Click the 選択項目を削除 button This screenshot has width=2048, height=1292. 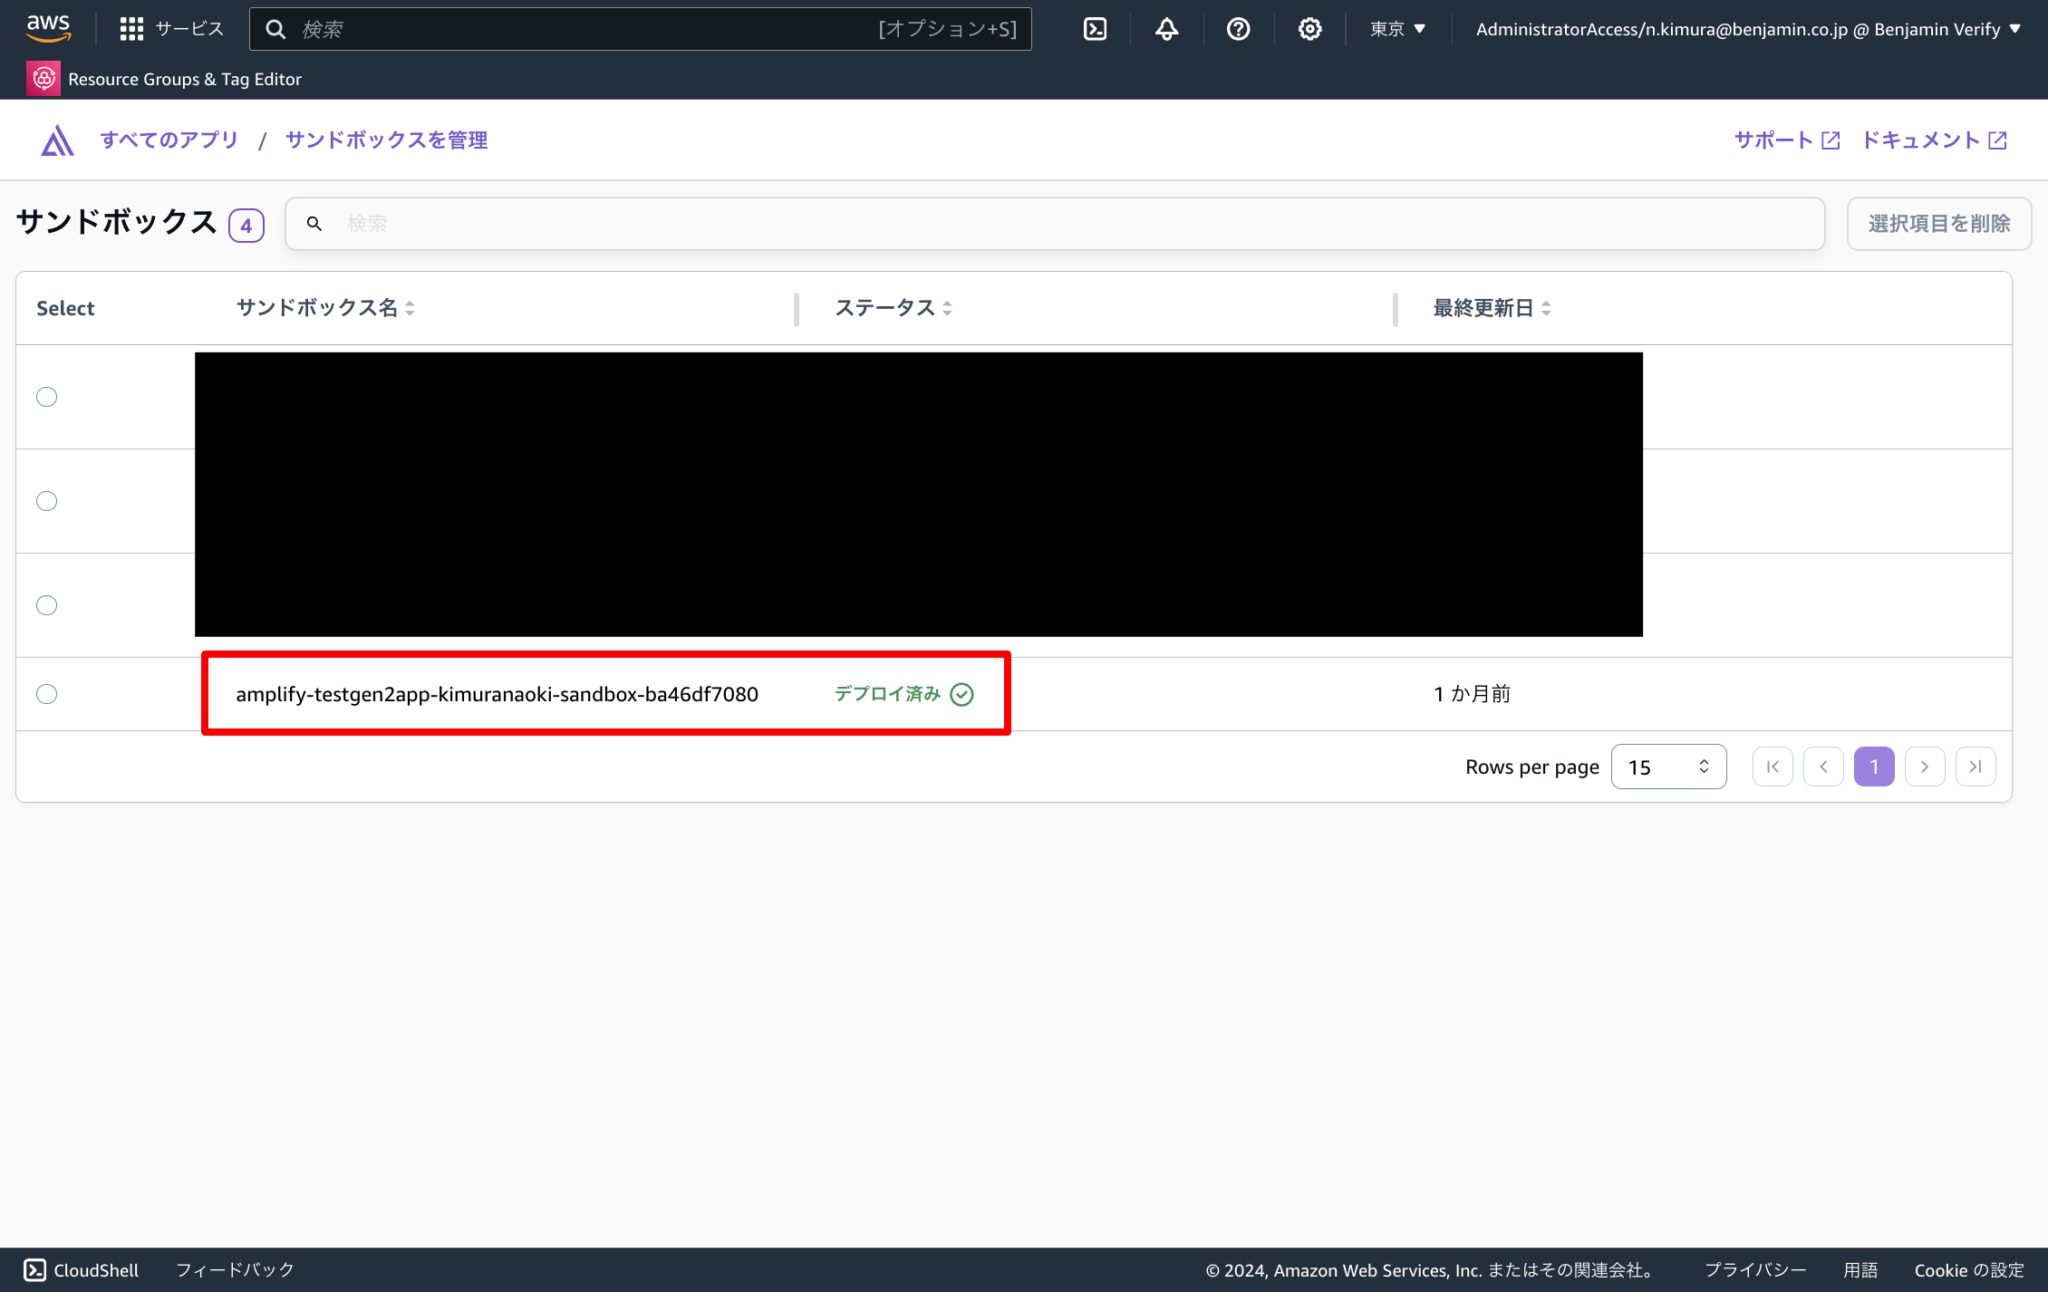click(x=1938, y=223)
